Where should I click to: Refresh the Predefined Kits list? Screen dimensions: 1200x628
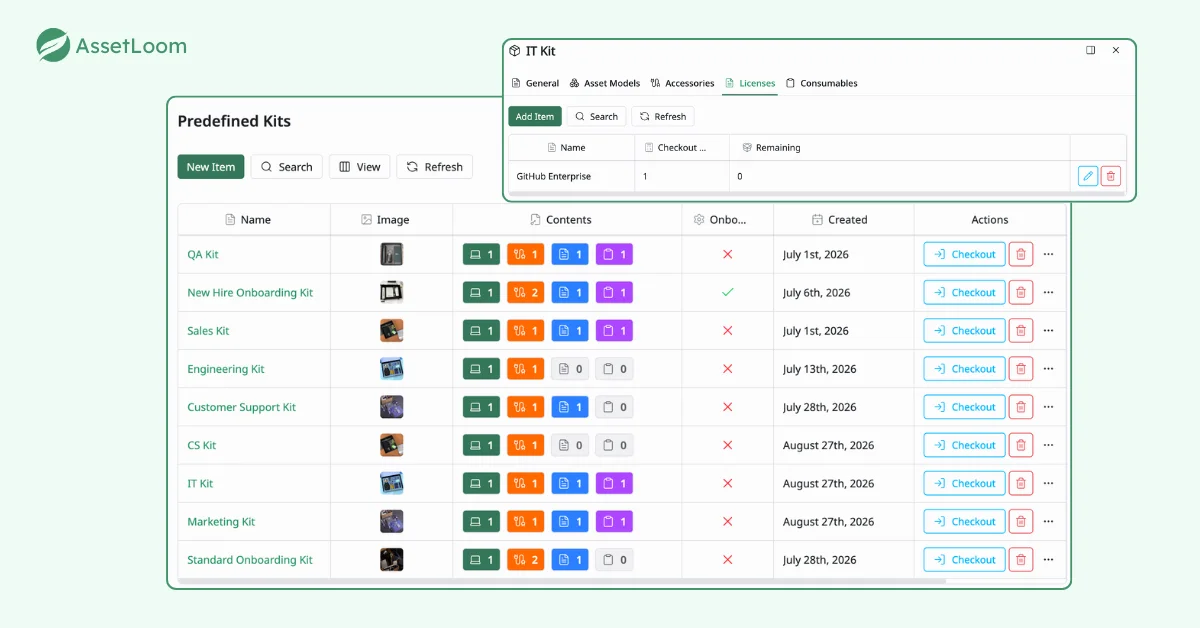point(434,167)
